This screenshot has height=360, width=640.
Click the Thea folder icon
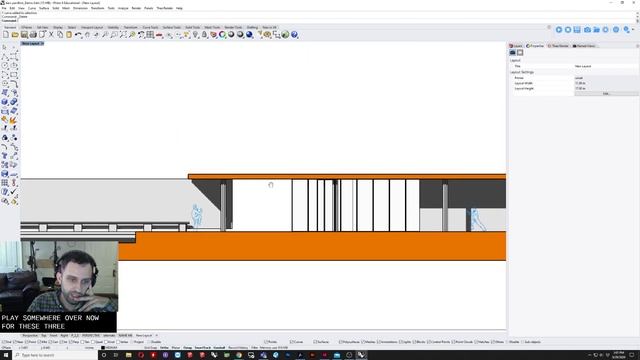(x=596, y=30)
